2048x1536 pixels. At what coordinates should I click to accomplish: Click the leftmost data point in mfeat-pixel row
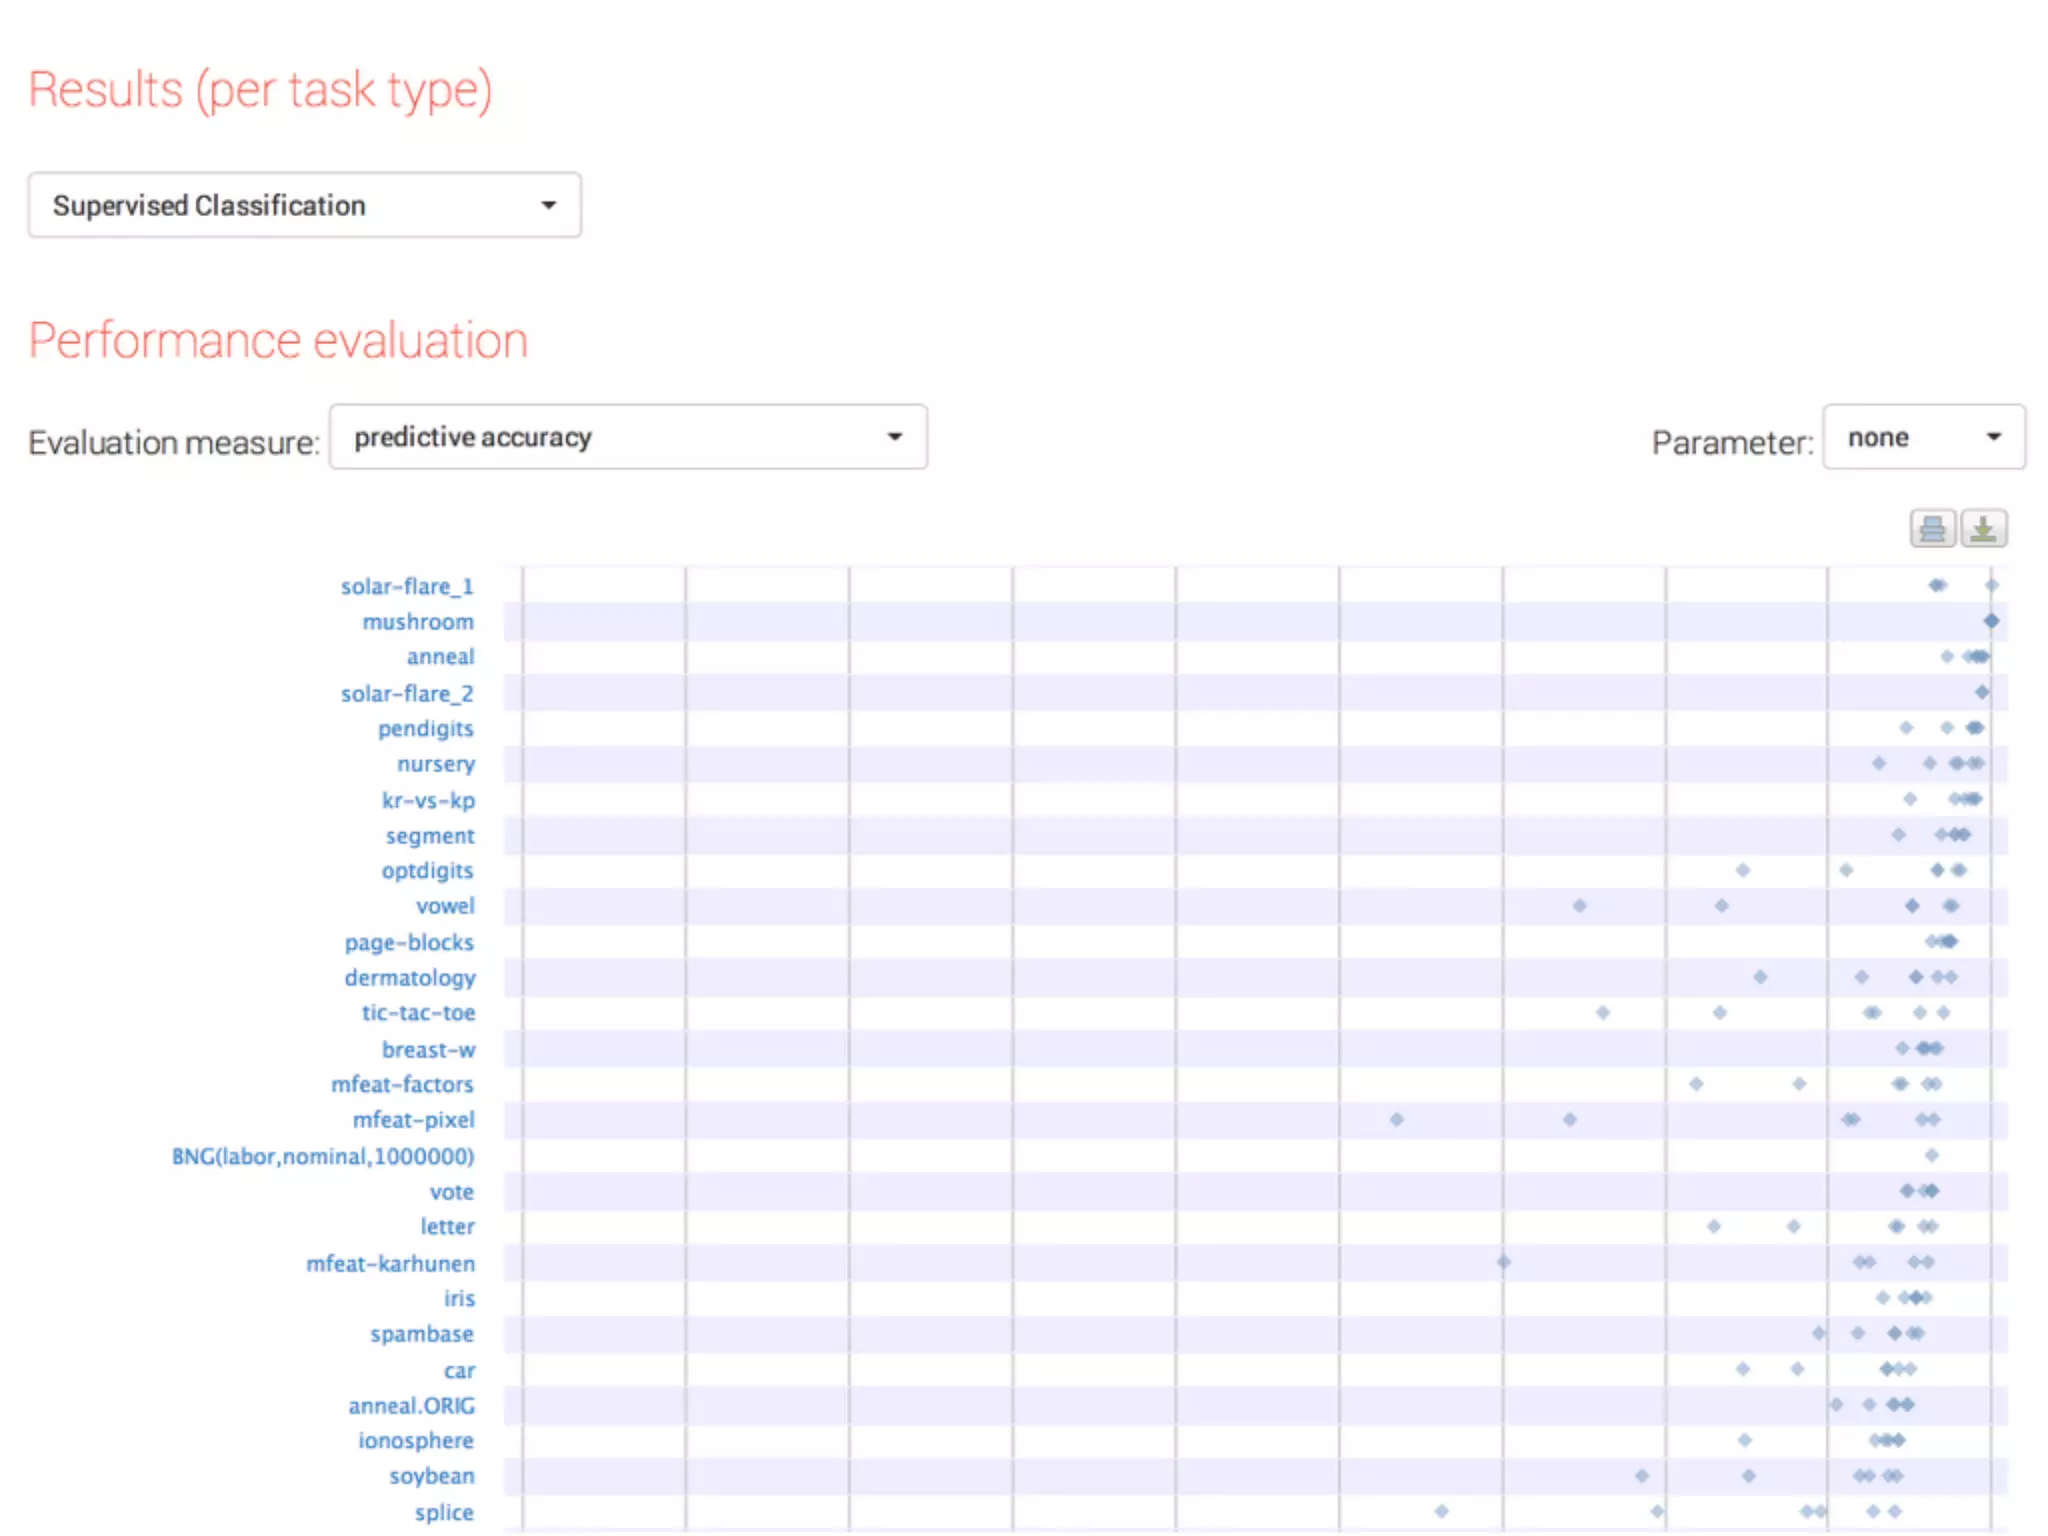pos(1397,1119)
